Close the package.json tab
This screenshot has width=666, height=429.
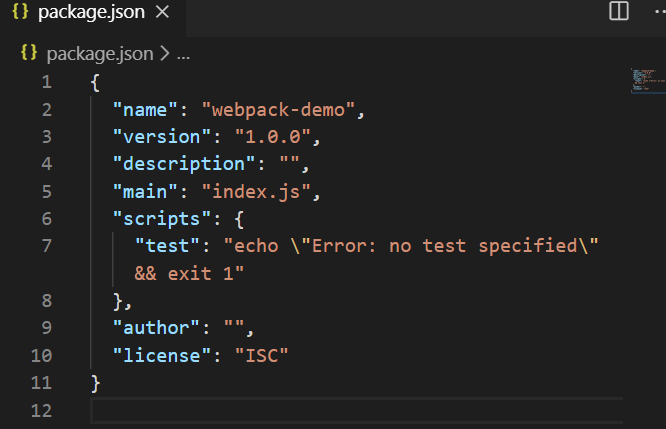[x=162, y=12]
